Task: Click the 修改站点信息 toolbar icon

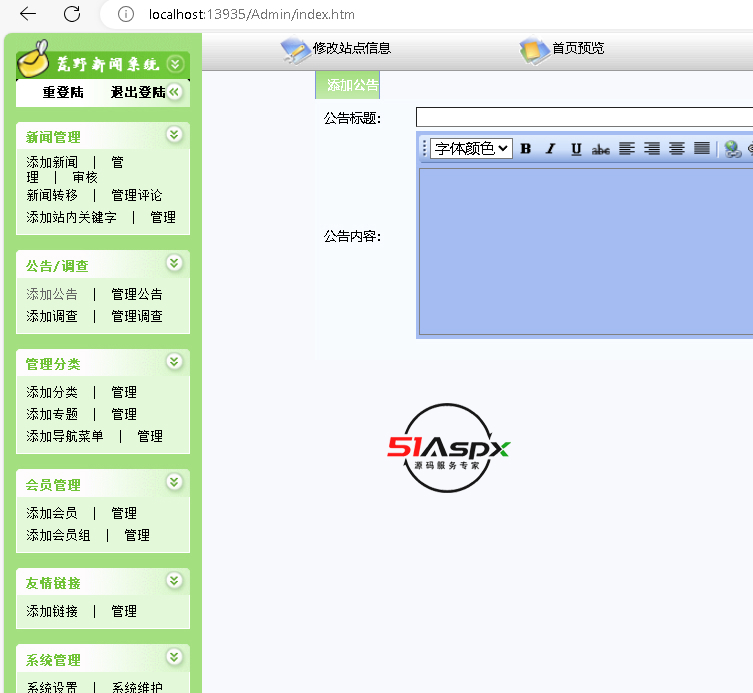Action: tap(295, 50)
